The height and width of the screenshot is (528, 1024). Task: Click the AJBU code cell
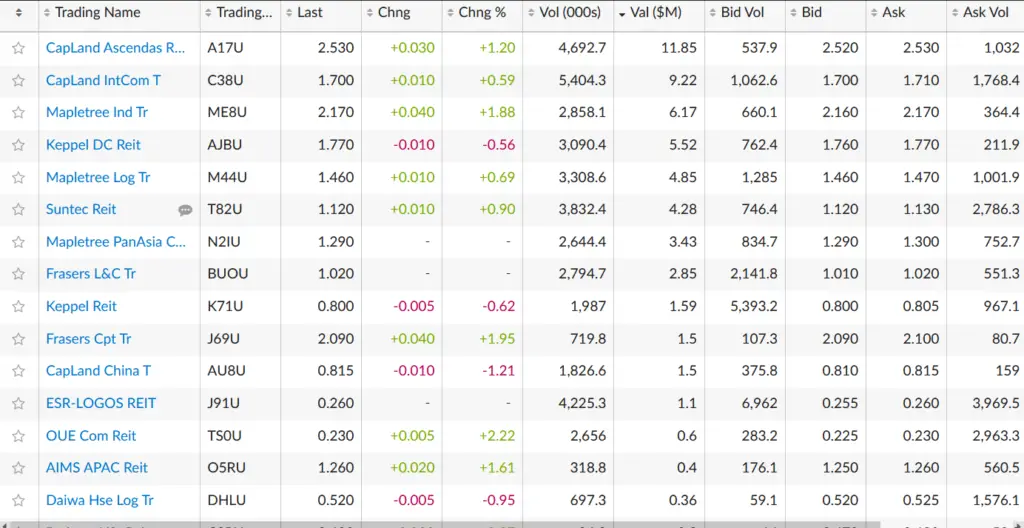pos(225,145)
